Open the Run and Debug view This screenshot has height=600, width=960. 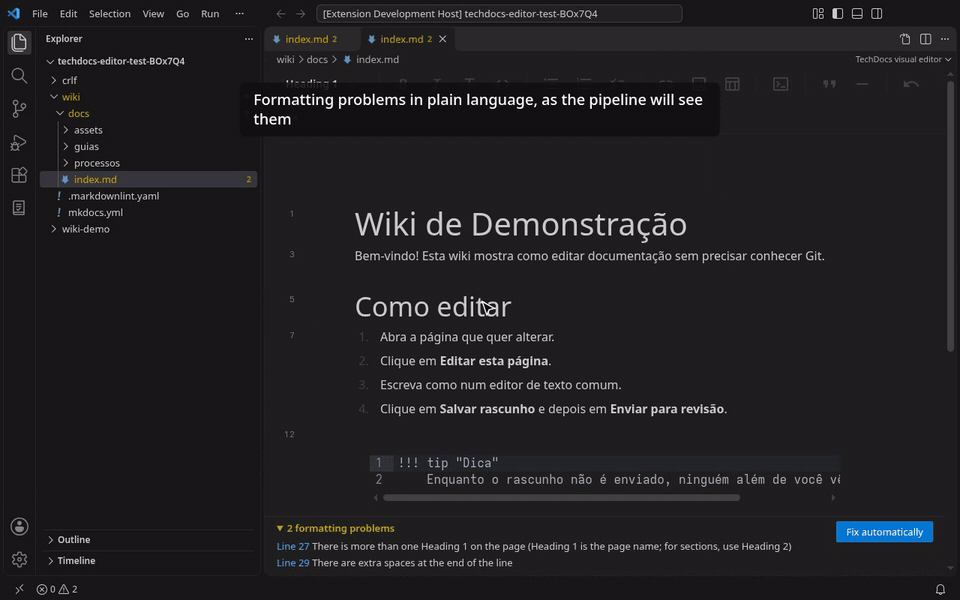pyautogui.click(x=19, y=142)
